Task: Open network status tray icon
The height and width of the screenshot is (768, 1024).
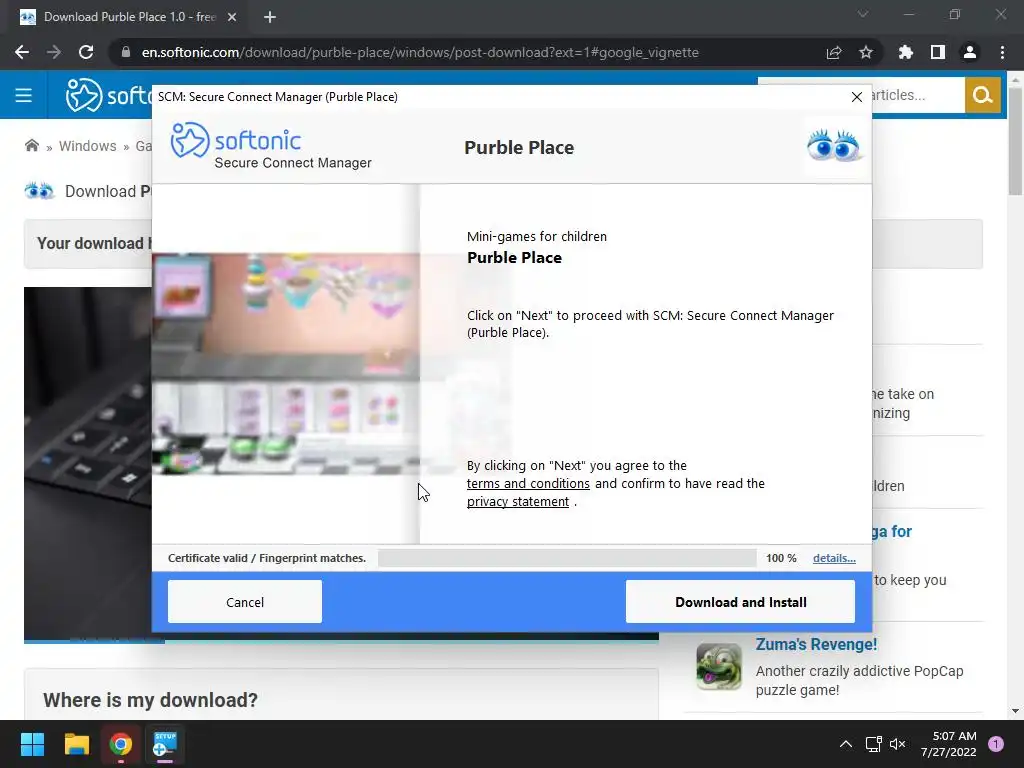Action: [x=873, y=744]
